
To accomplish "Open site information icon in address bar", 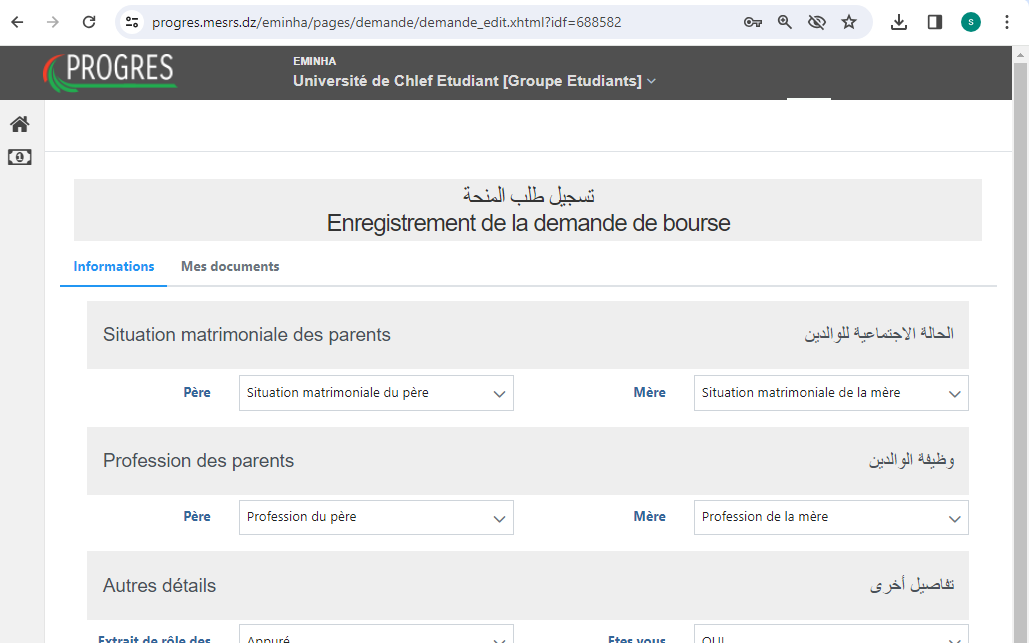I will click(132, 22).
